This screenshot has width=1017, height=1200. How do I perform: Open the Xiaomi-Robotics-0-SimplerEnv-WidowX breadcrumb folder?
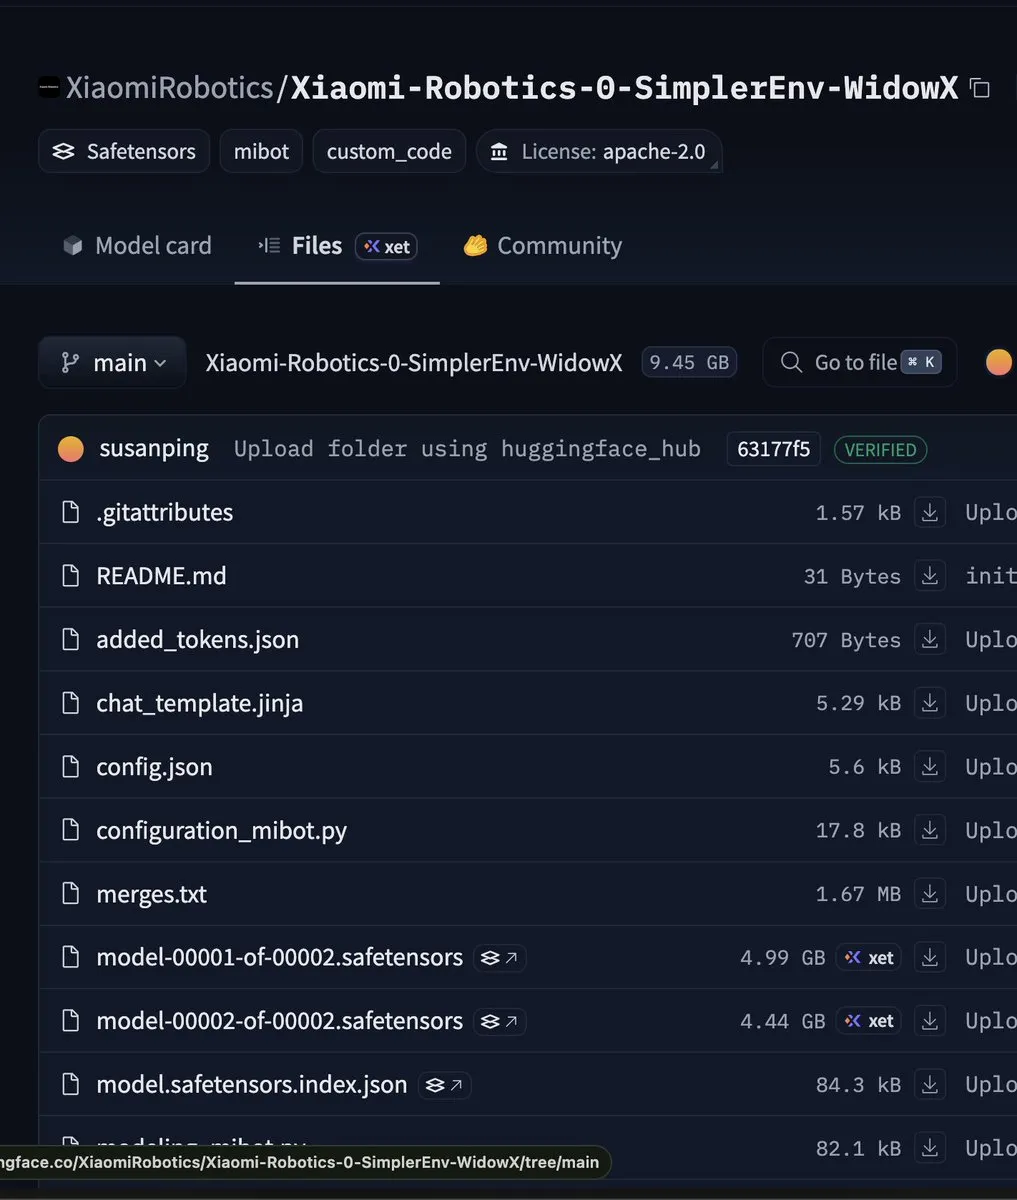(414, 363)
